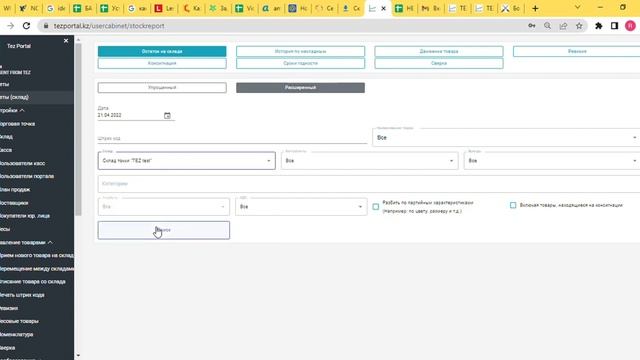Open the top-right 'Все' dropdown above the warehouse row
Screen dimensions: 640x360
[506, 138]
